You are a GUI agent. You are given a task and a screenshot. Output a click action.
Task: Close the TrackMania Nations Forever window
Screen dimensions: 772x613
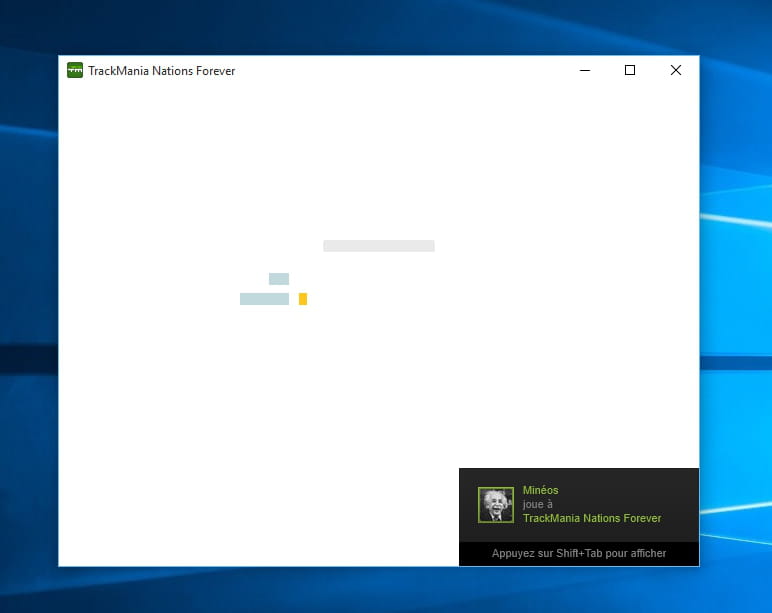[676, 70]
